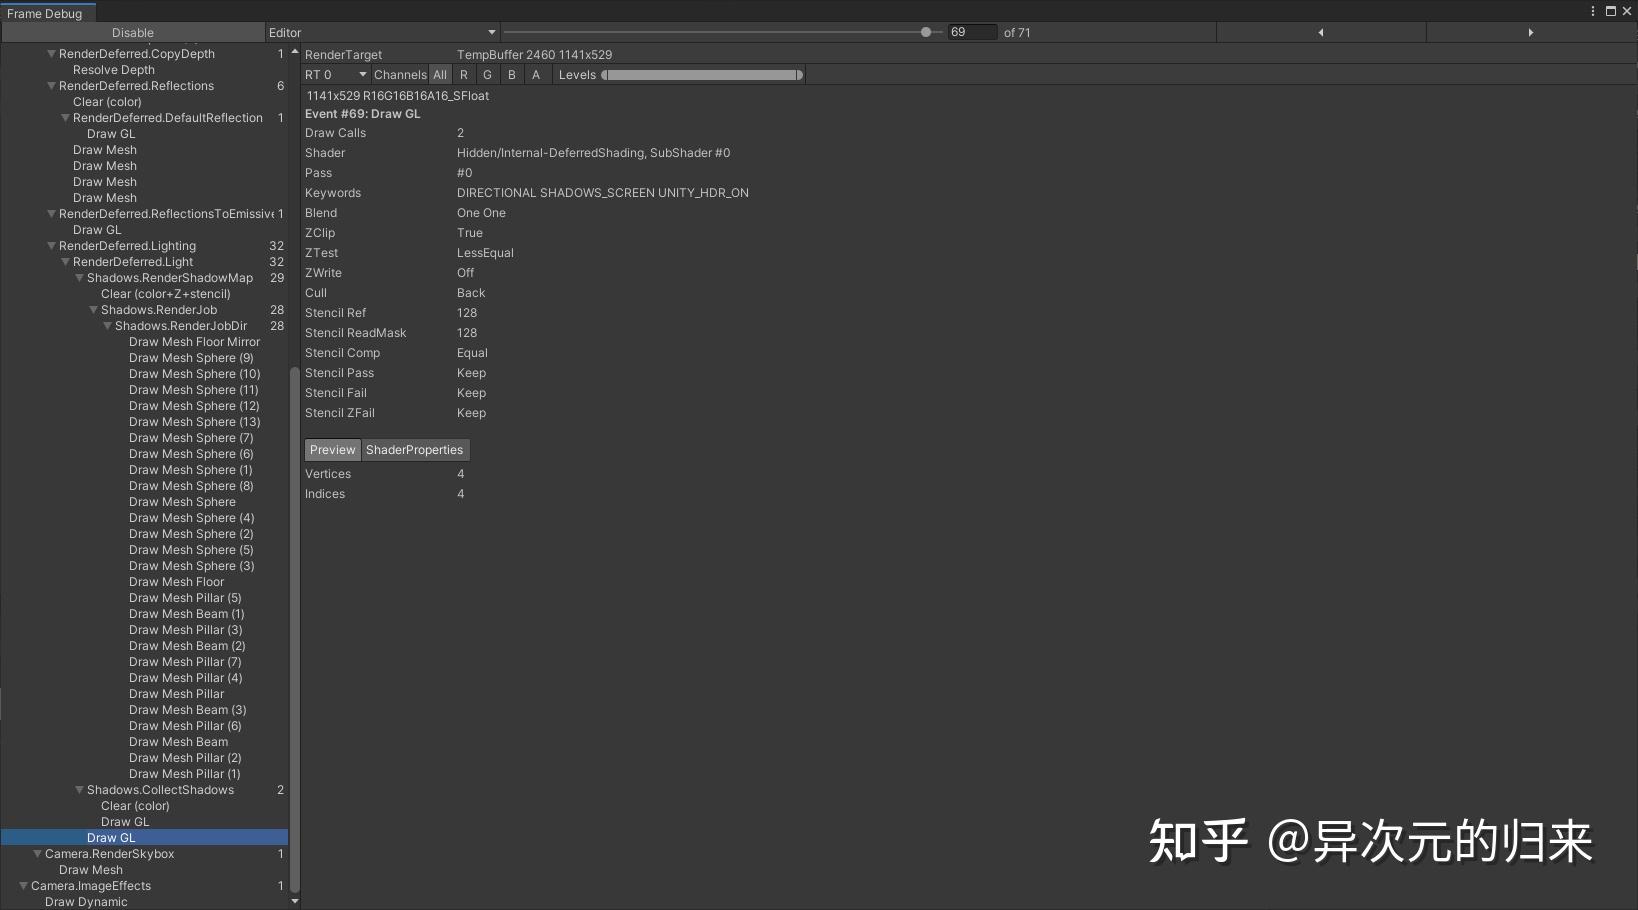
Task: Collapse the Shadows.RenderShadowMap node
Action: [x=80, y=278]
